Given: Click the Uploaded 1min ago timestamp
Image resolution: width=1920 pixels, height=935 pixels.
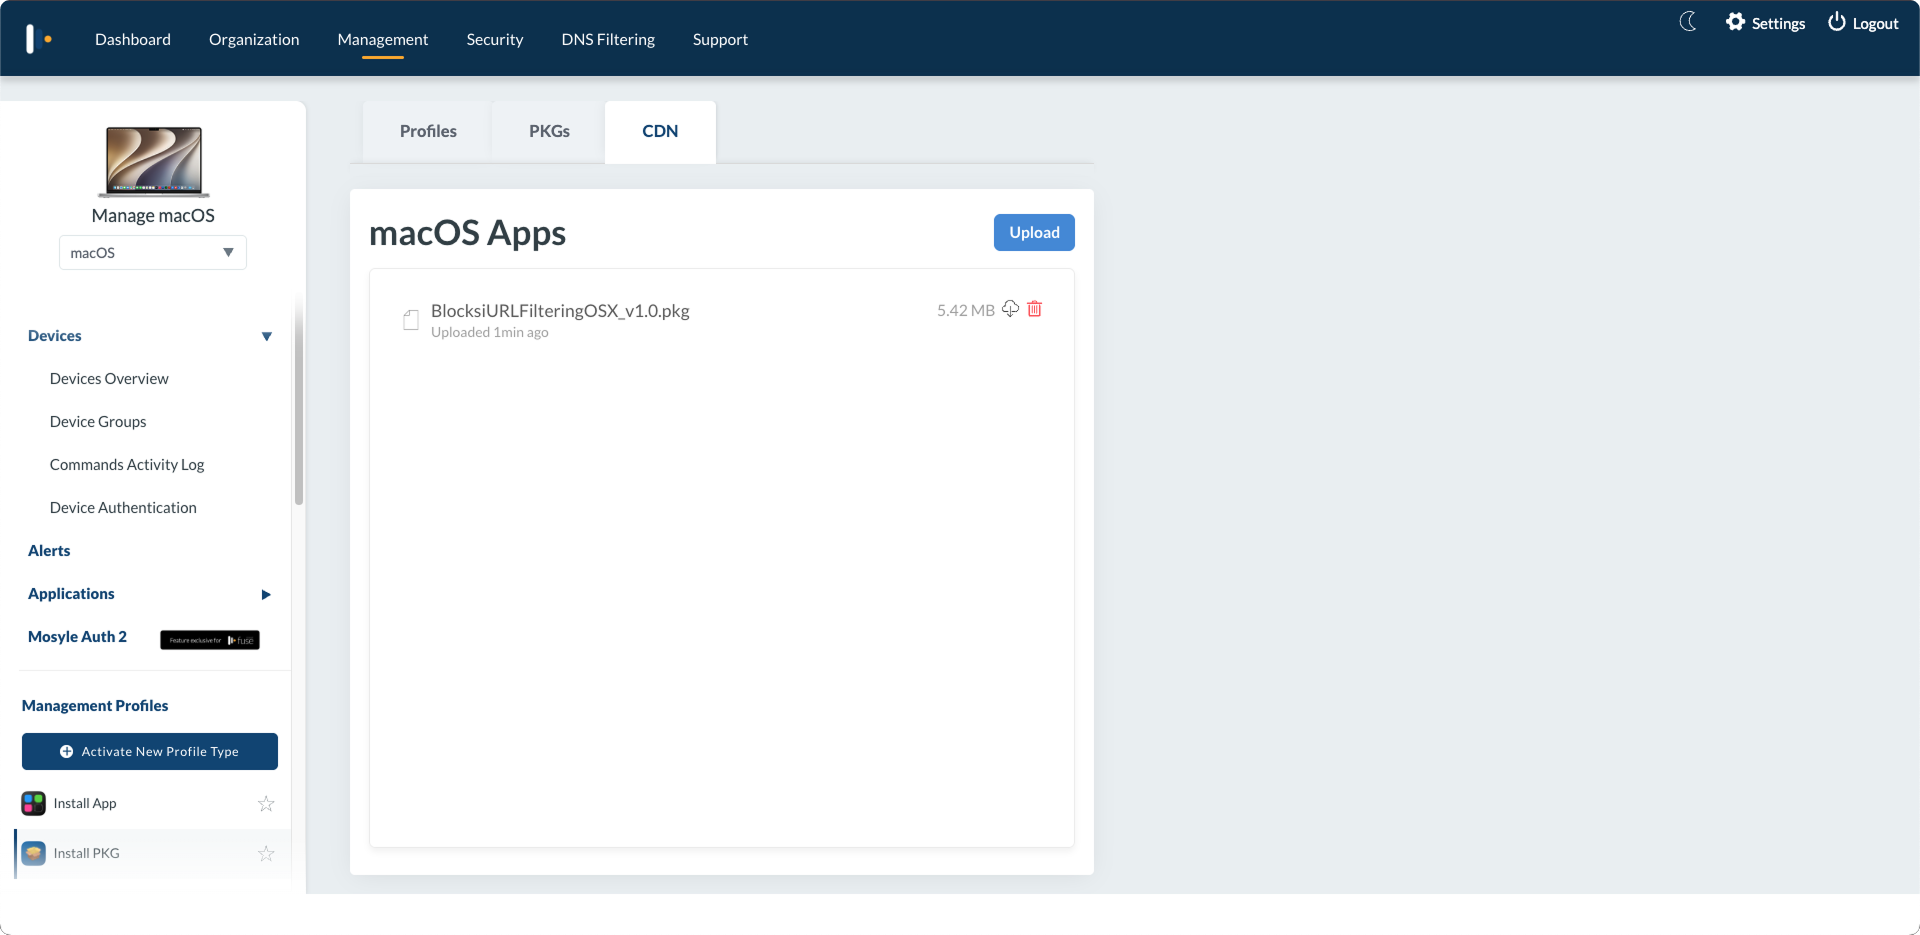Looking at the screenshot, I should coord(490,333).
